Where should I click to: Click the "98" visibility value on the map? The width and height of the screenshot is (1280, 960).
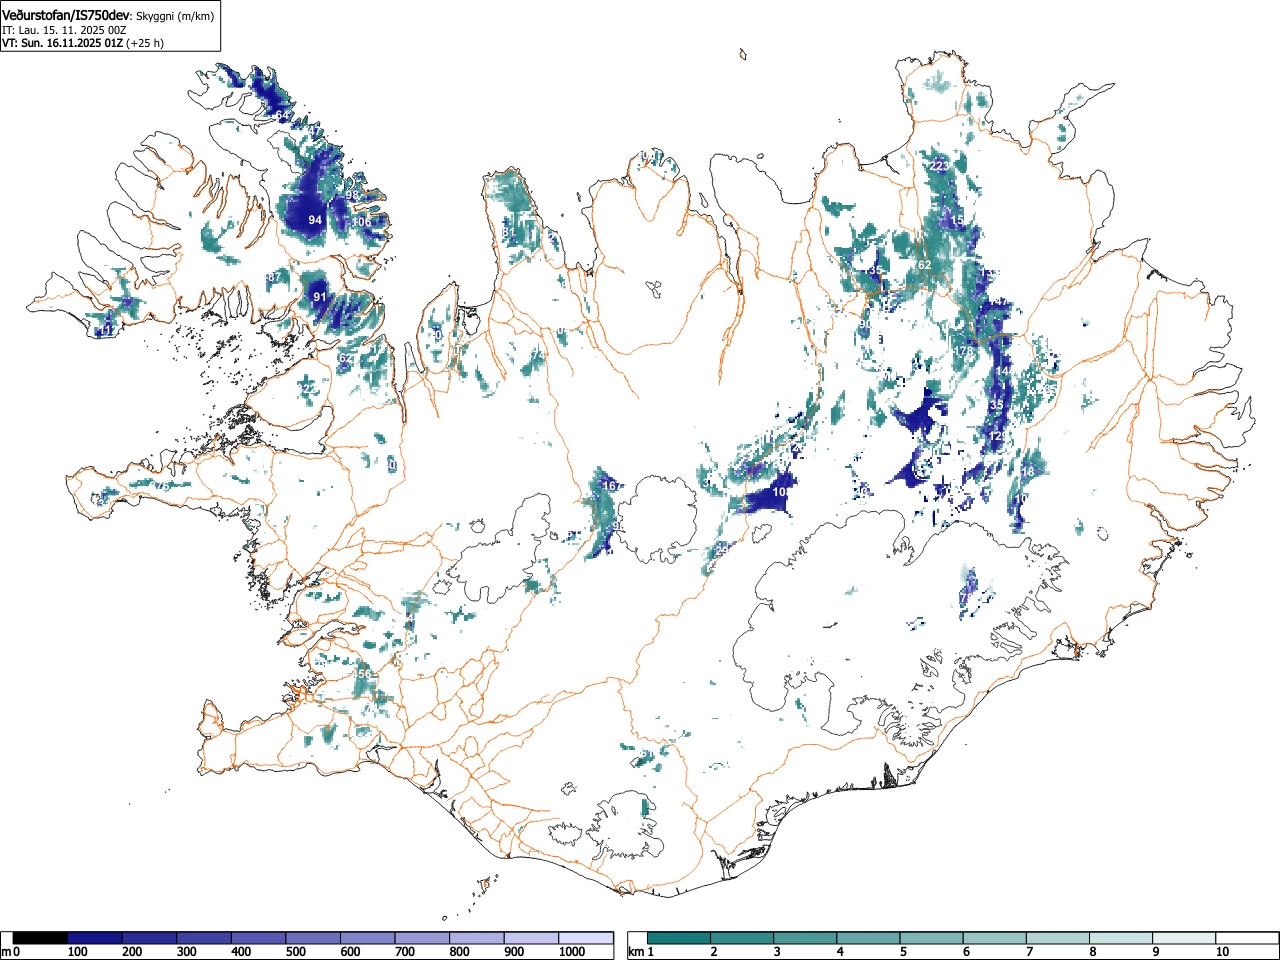pyautogui.click(x=352, y=195)
